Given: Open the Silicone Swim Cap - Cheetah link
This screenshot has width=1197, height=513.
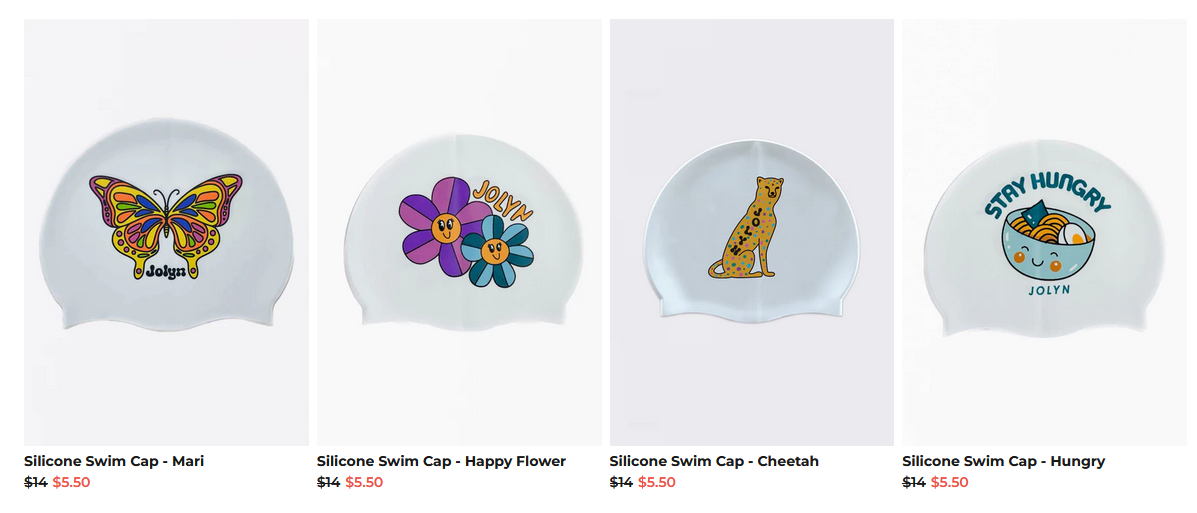Looking at the screenshot, I should pyautogui.click(x=714, y=461).
